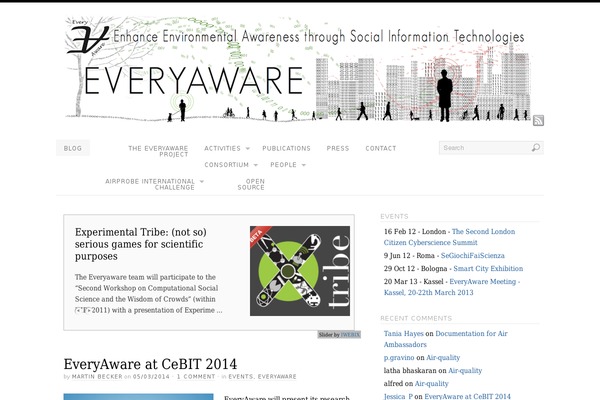
Task: Expand the Activities dropdown arrow
Action: [x=248, y=149]
